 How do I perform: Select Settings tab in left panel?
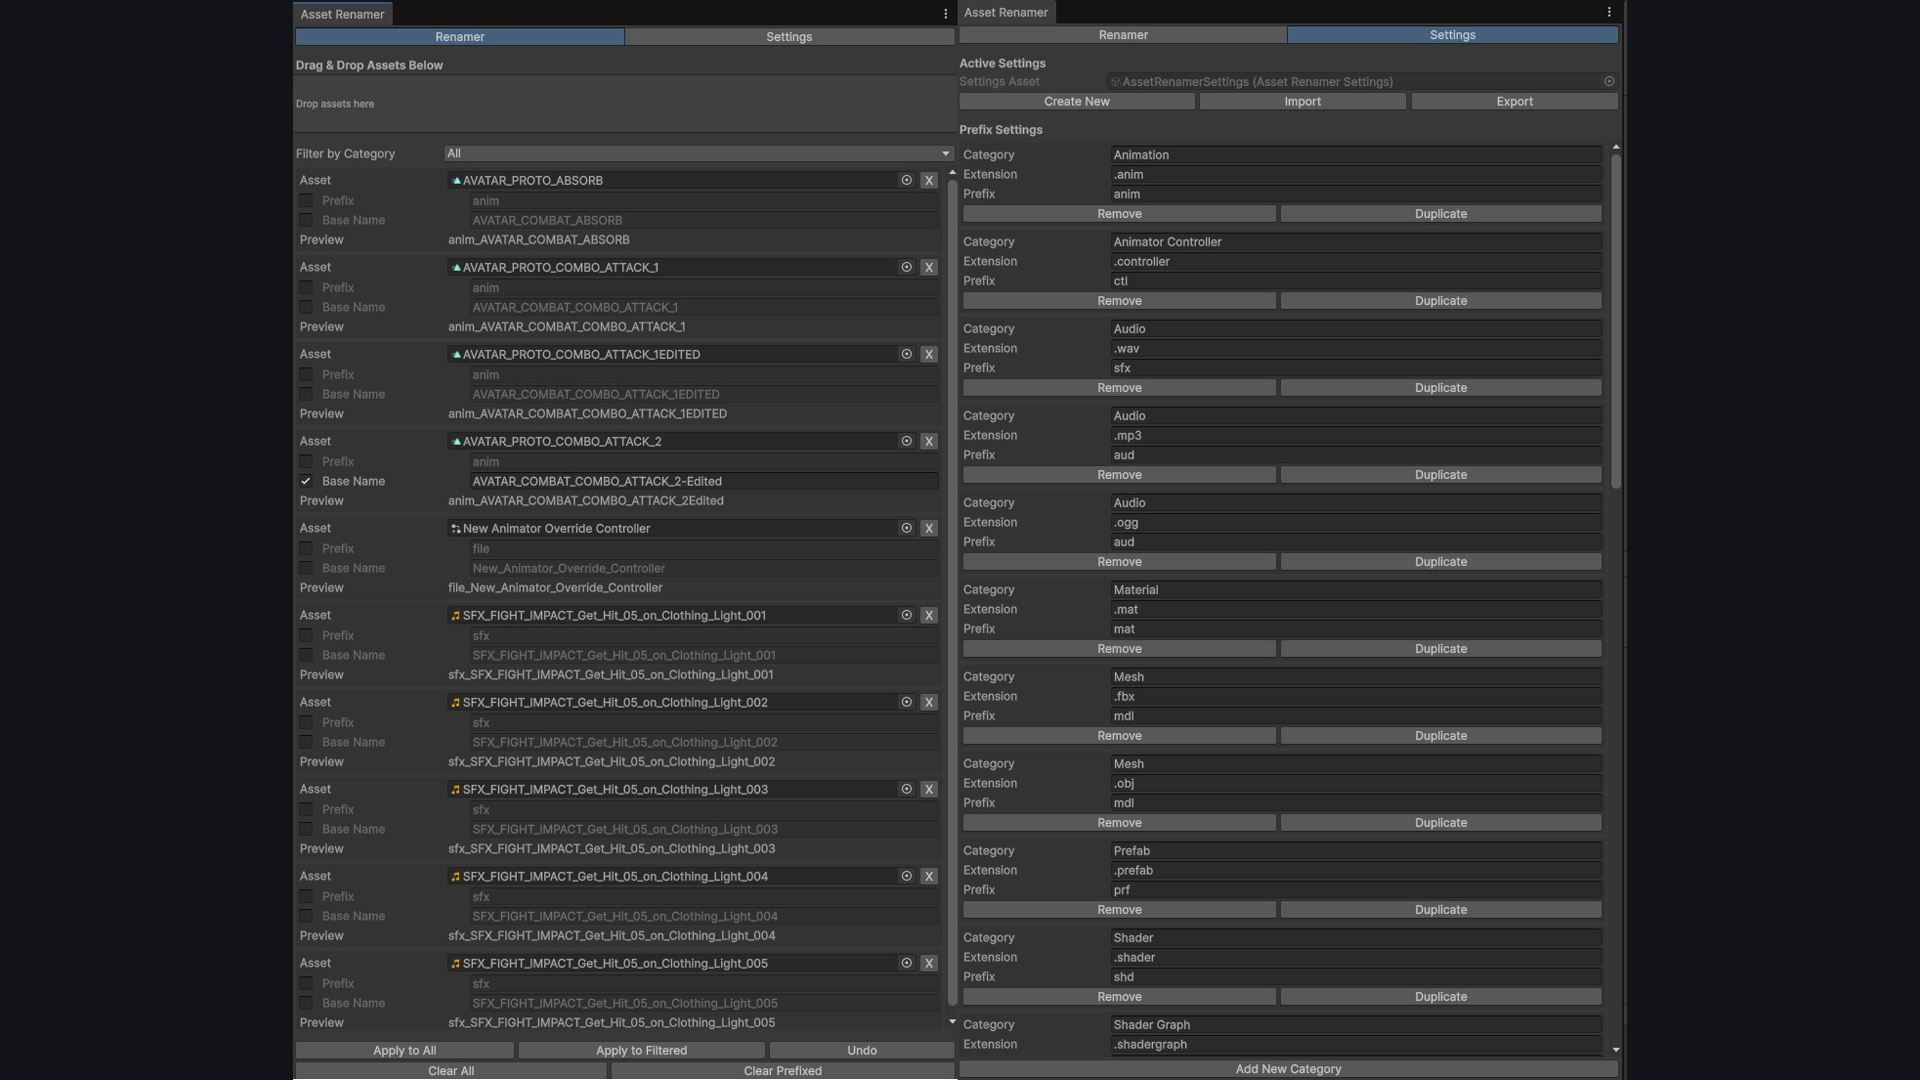click(789, 37)
